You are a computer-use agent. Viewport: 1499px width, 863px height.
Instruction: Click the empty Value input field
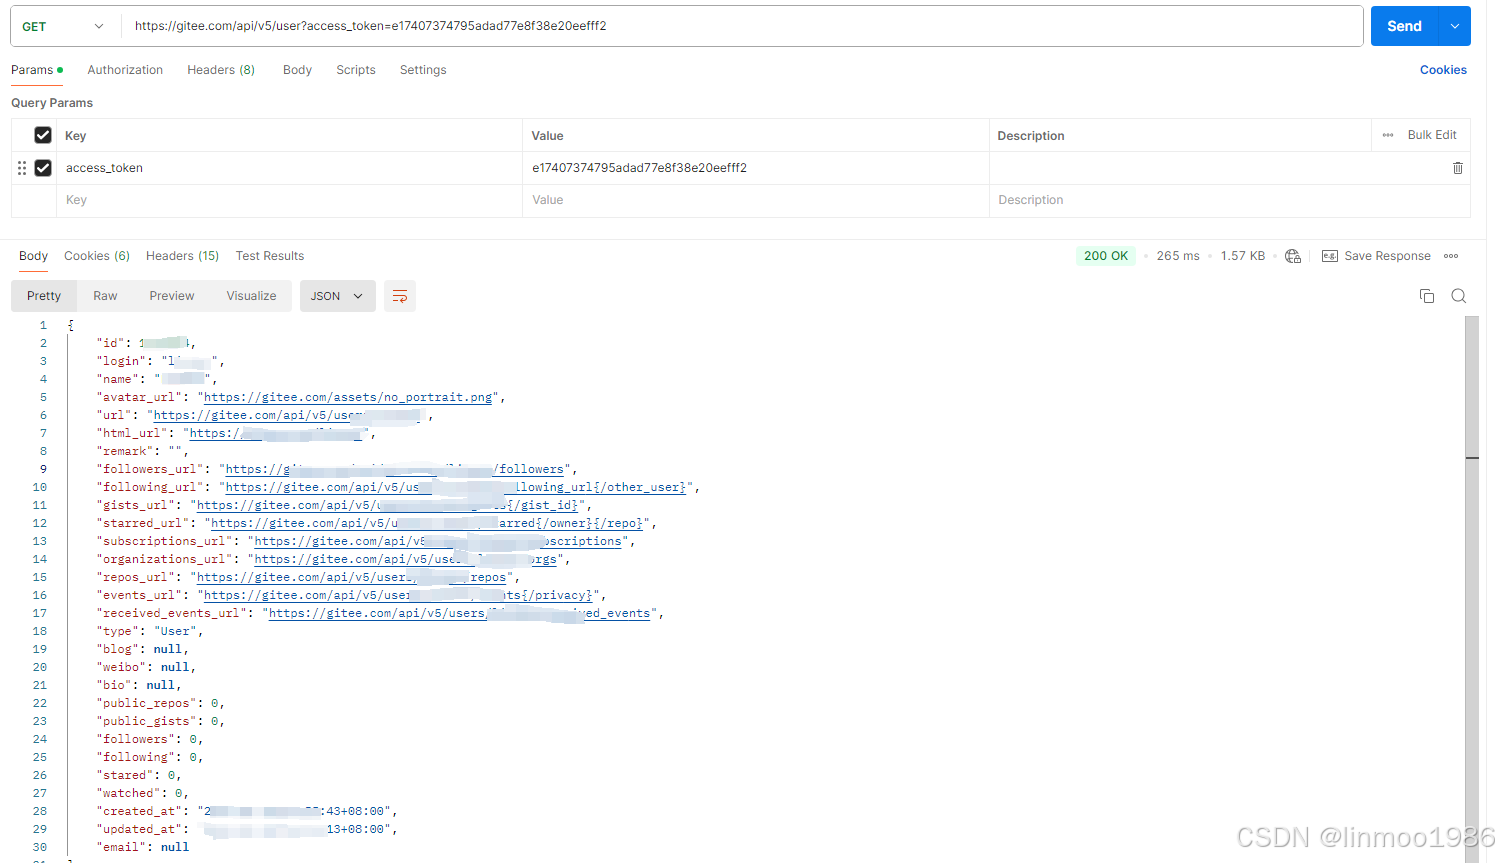756,200
